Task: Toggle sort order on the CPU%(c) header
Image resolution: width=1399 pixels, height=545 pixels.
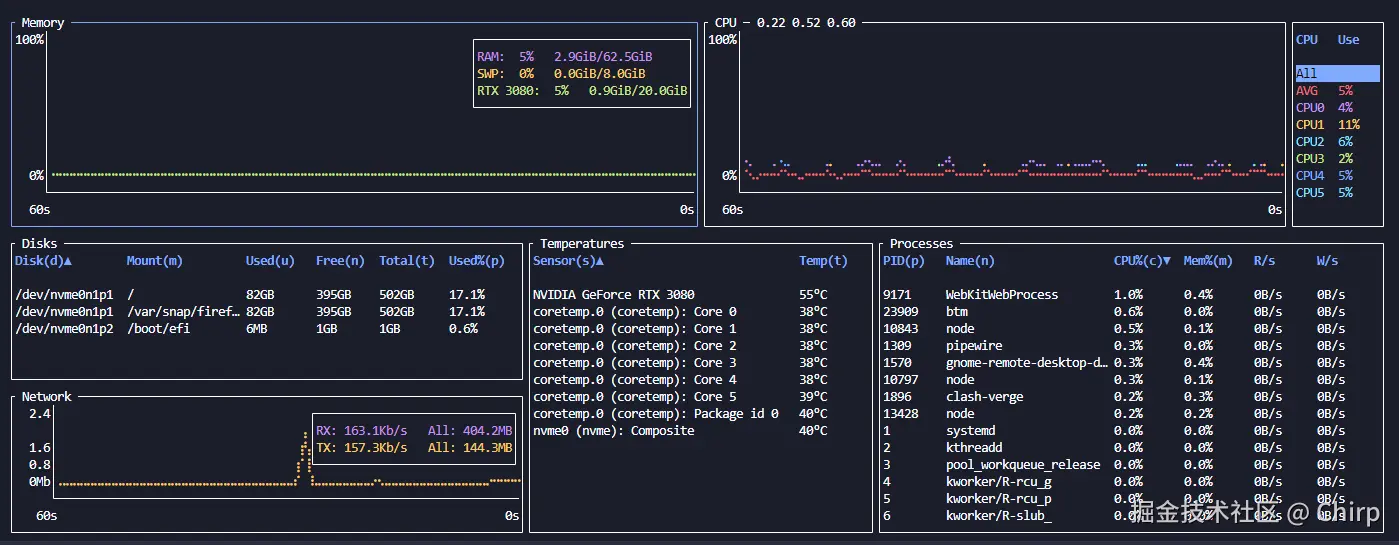Action: [x=1141, y=261]
